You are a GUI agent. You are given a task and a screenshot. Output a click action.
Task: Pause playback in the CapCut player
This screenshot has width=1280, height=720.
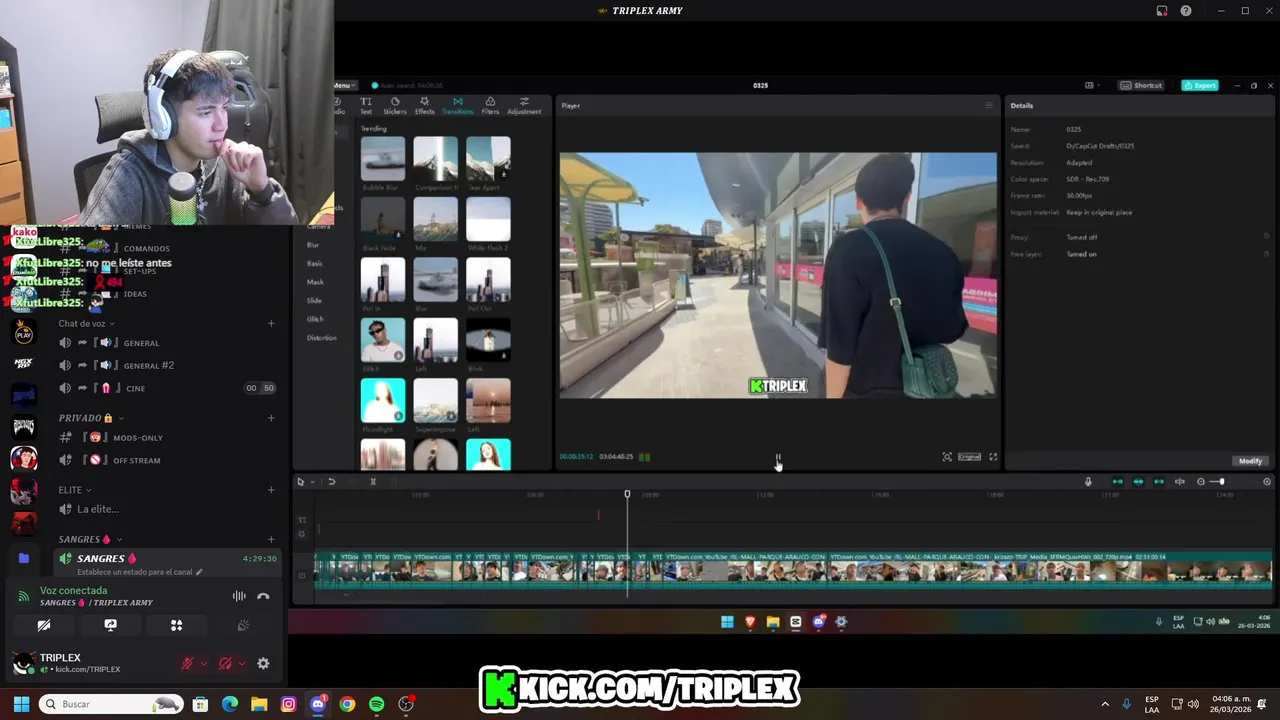(778, 457)
